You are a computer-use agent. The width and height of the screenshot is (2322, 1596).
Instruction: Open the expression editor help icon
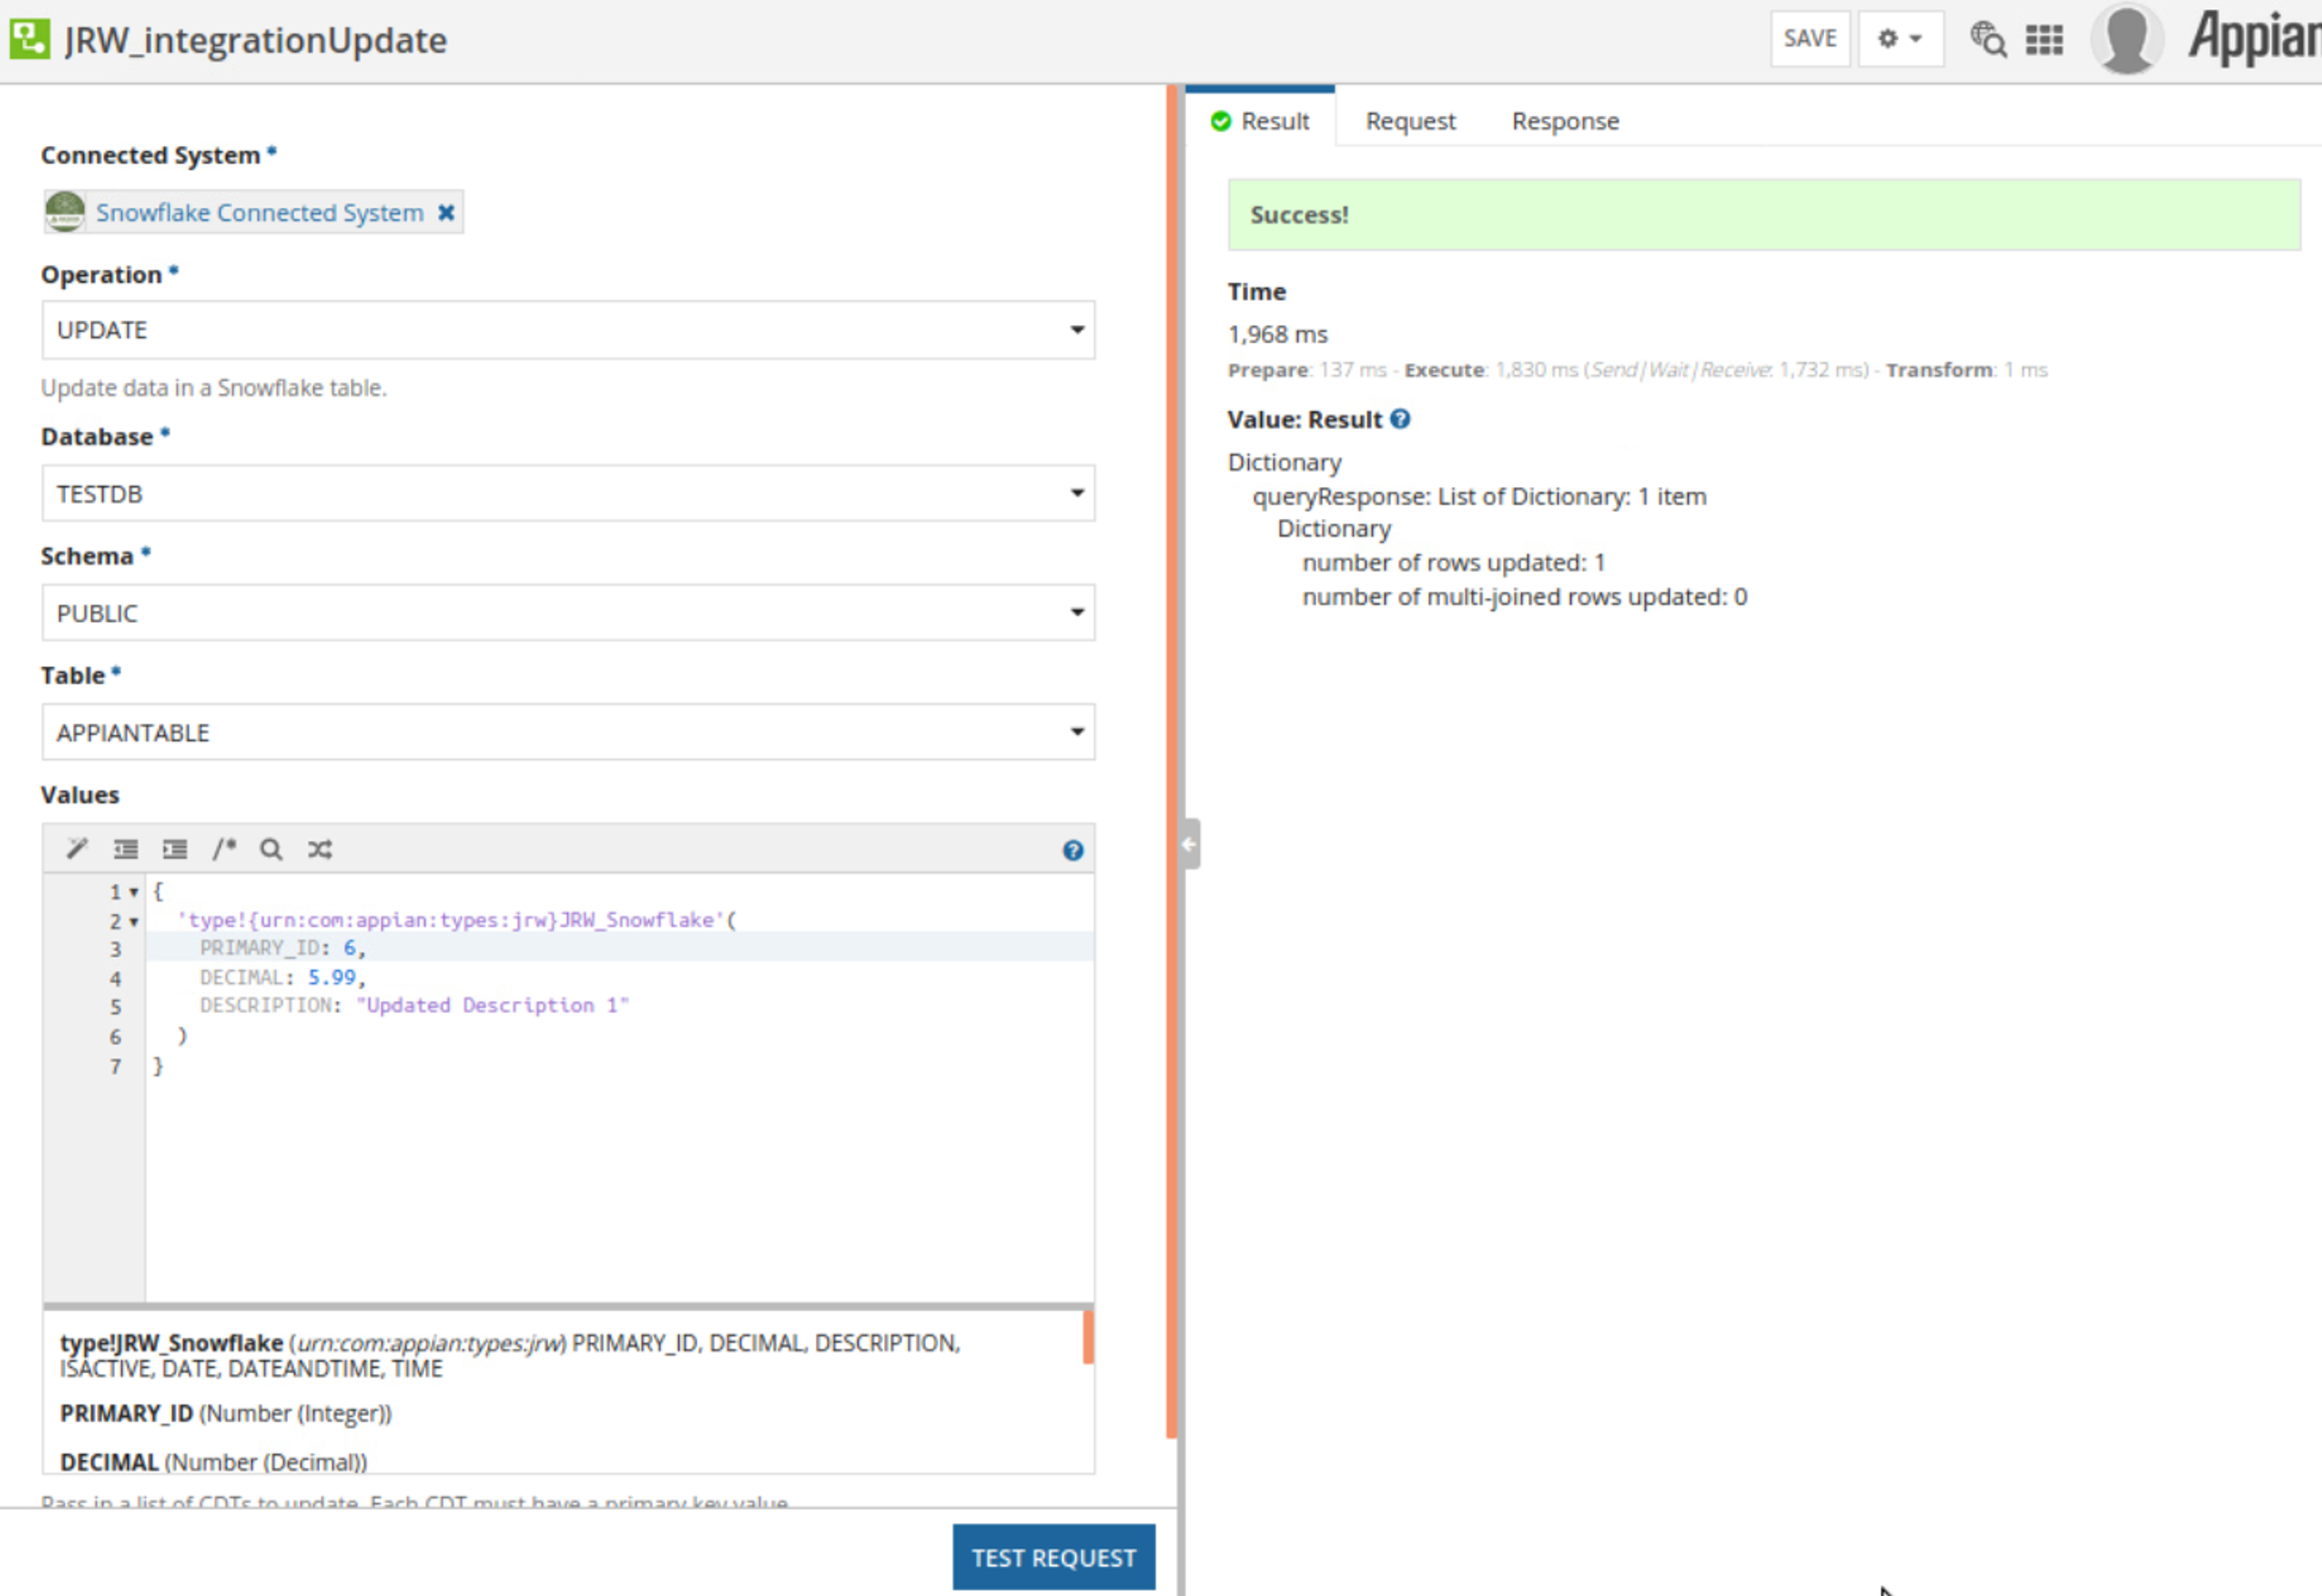coord(1073,851)
